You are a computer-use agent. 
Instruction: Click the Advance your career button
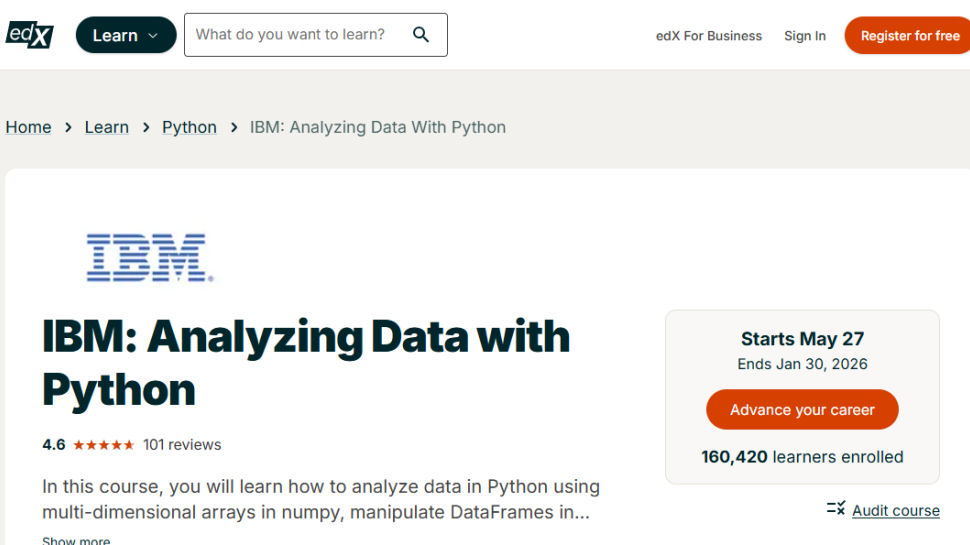802,410
